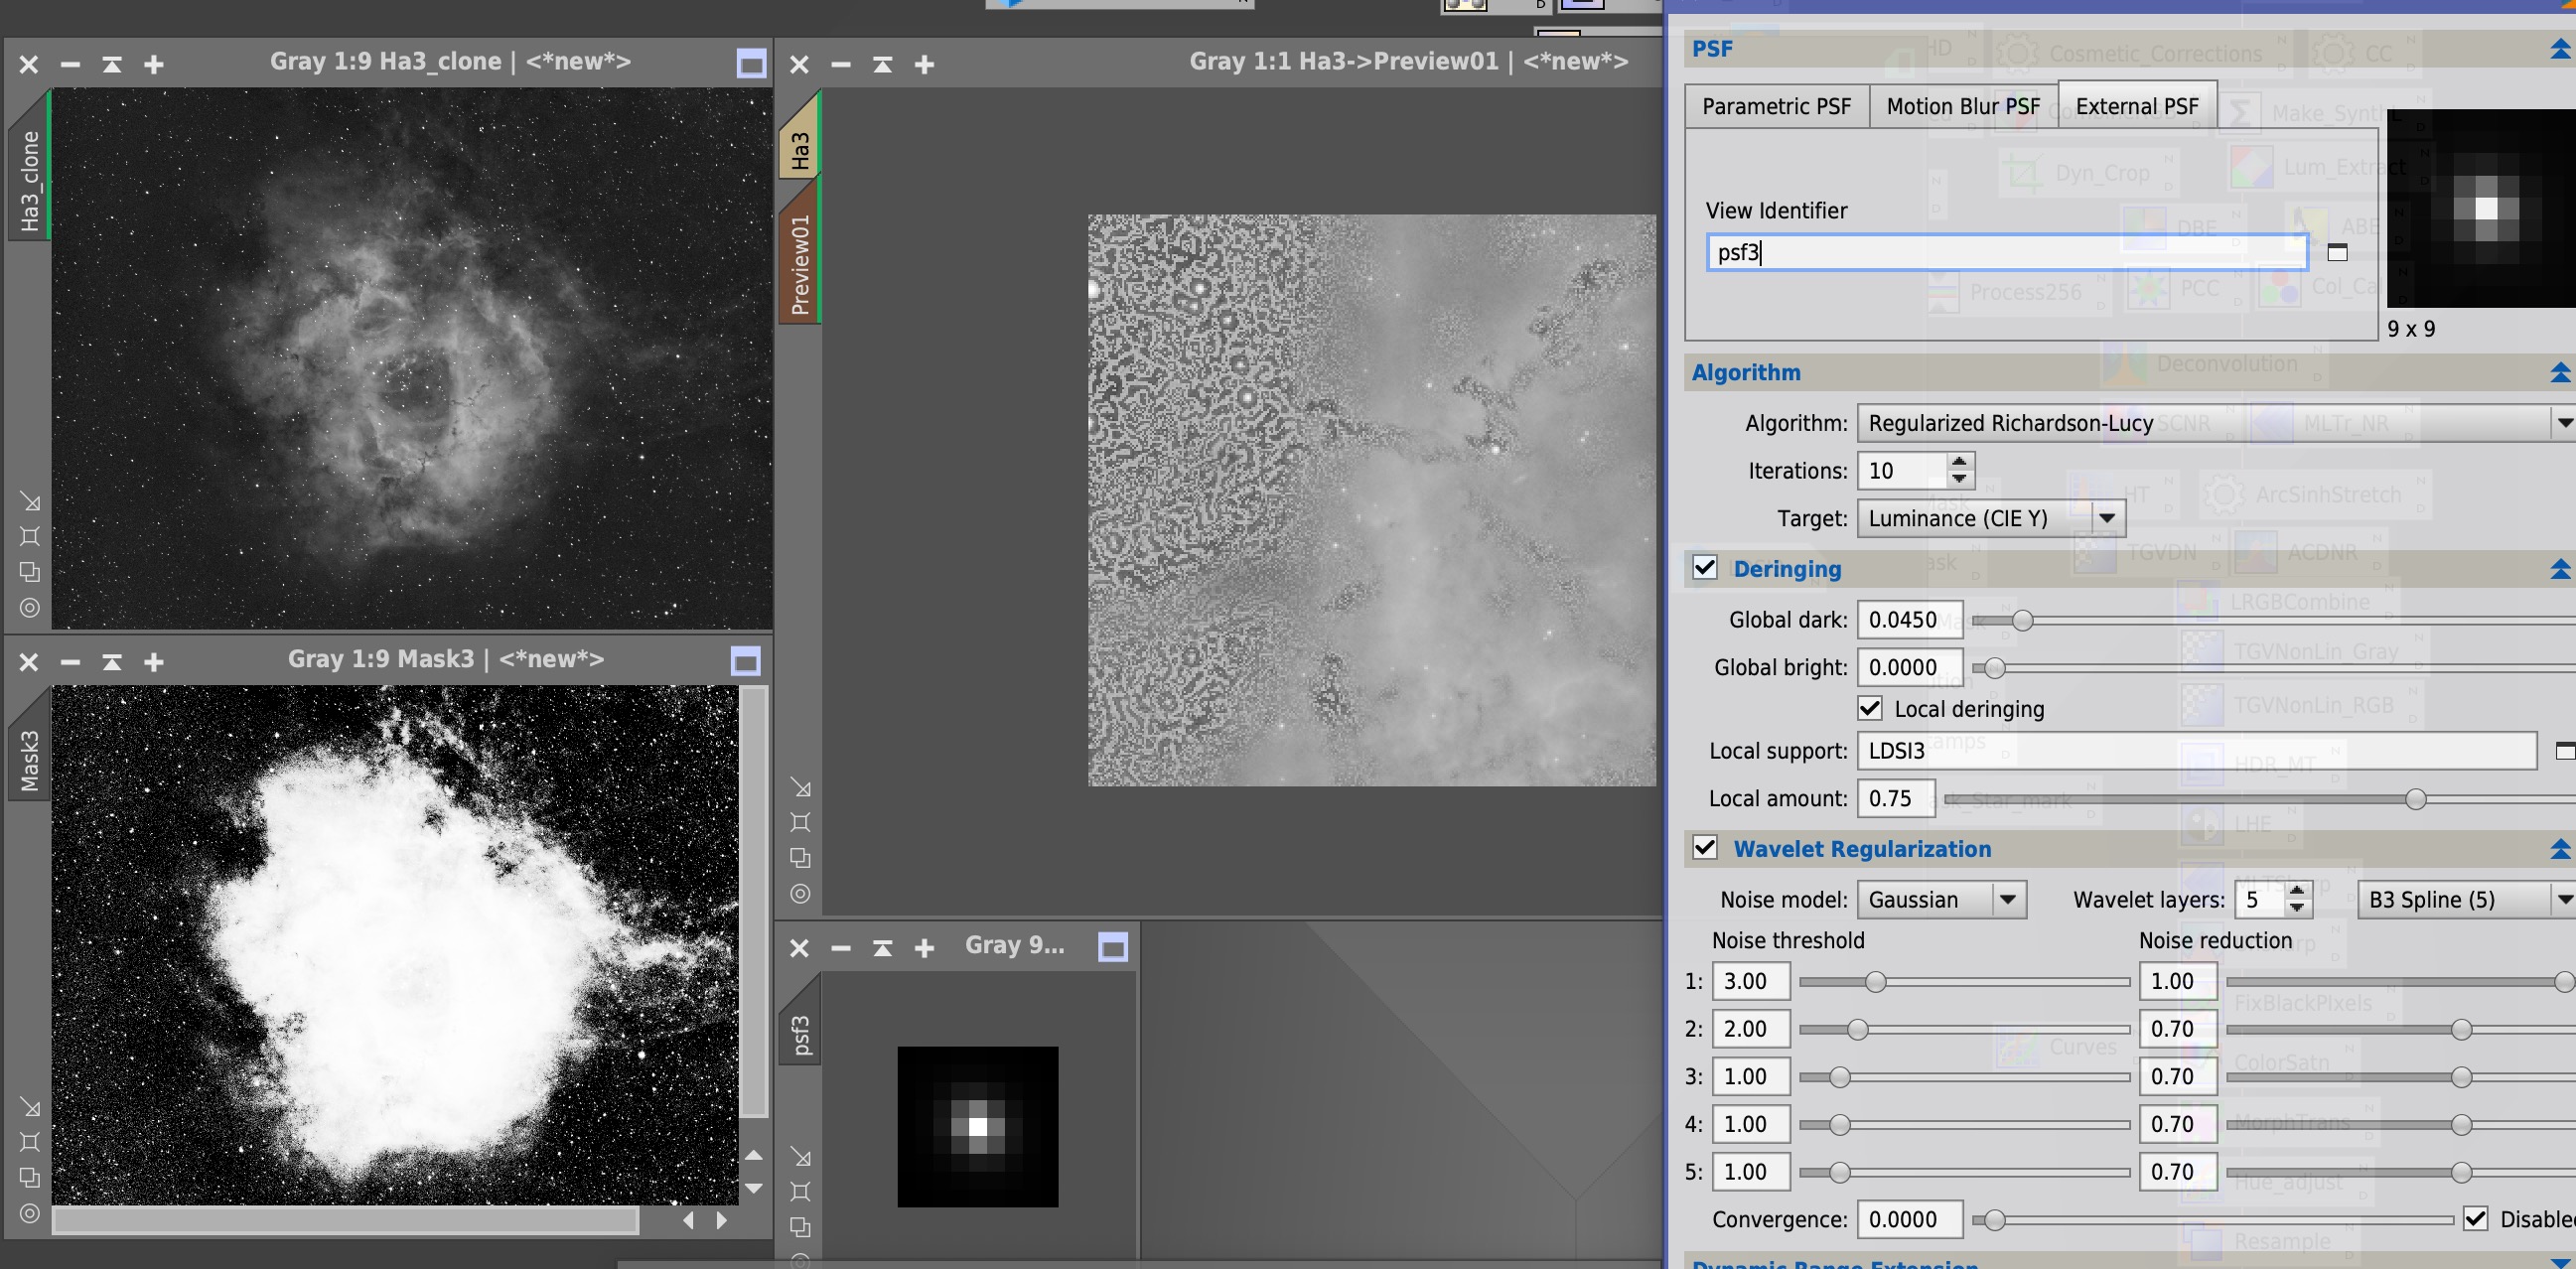This screenshot has width=2576, height=1269.
Task: Click the overlapping squares icon in Ha3 preview window strip
Action: coord(801,858)
